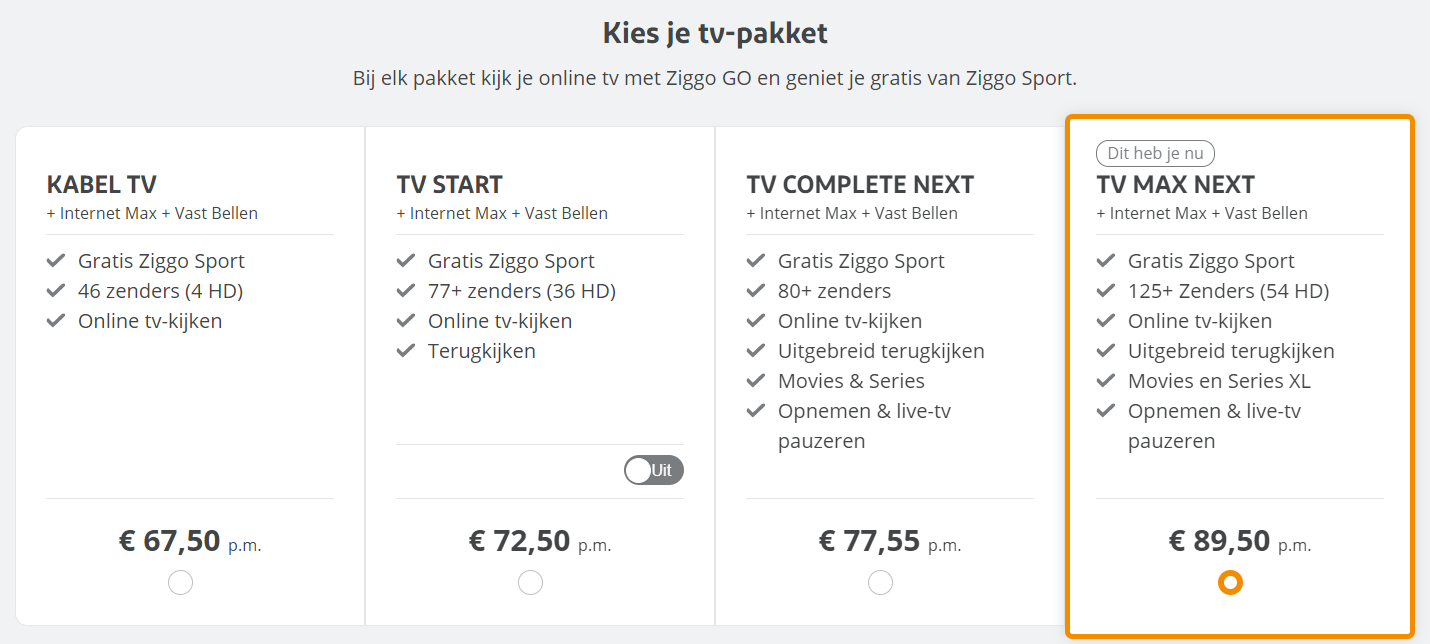Click the checkmark next to Terugkijken
1430x644 pixels.
[405, 350]
